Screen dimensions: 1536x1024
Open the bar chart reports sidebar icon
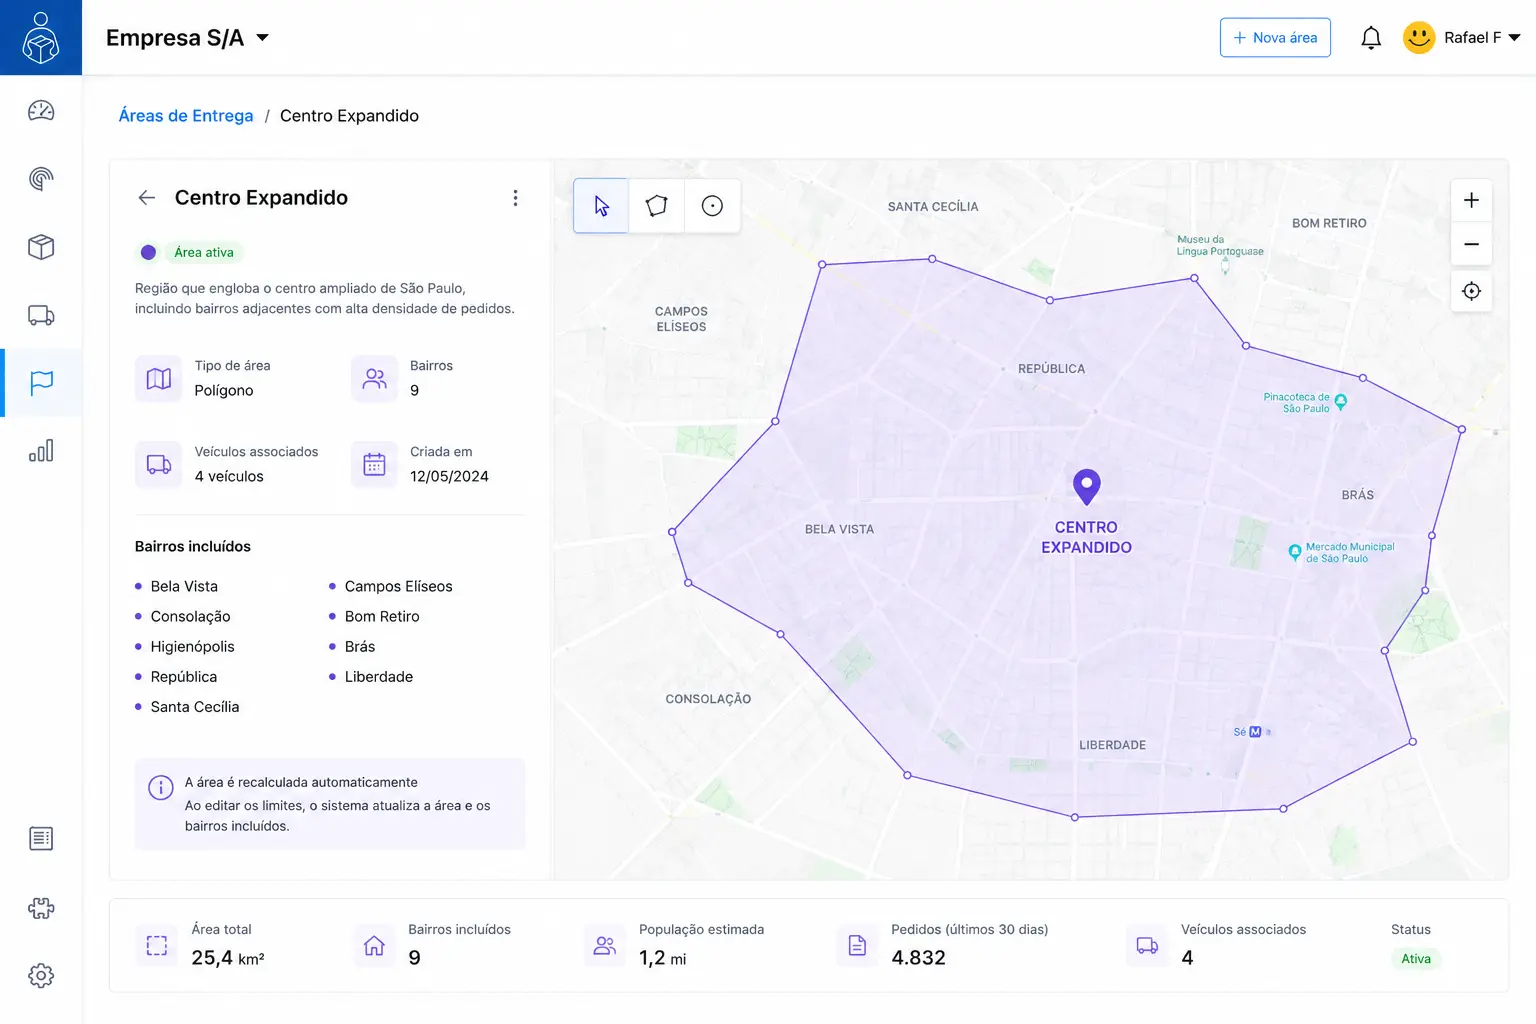click(x=41, y=451)
